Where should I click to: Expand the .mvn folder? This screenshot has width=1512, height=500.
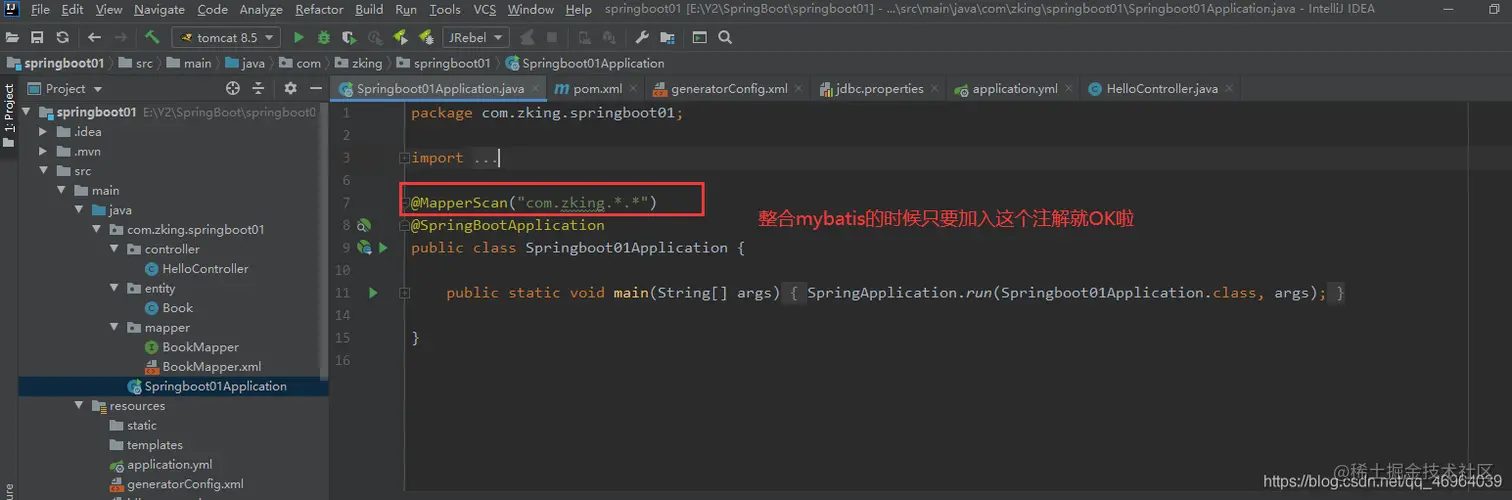(42, 151)
